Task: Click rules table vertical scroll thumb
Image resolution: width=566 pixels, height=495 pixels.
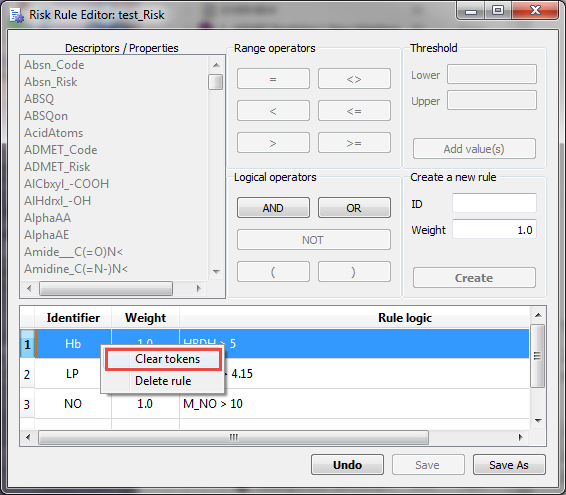Action: [537, 356]
